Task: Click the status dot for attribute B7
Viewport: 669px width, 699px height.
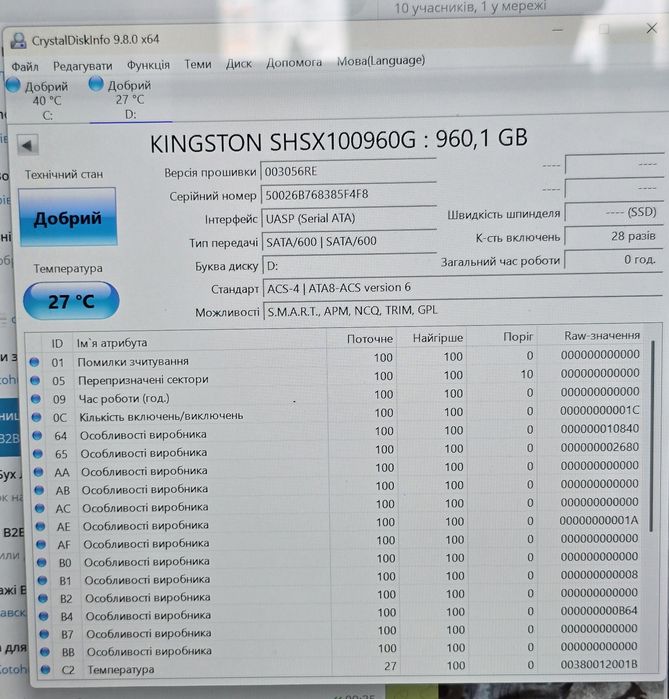Action: coord(44,634)
